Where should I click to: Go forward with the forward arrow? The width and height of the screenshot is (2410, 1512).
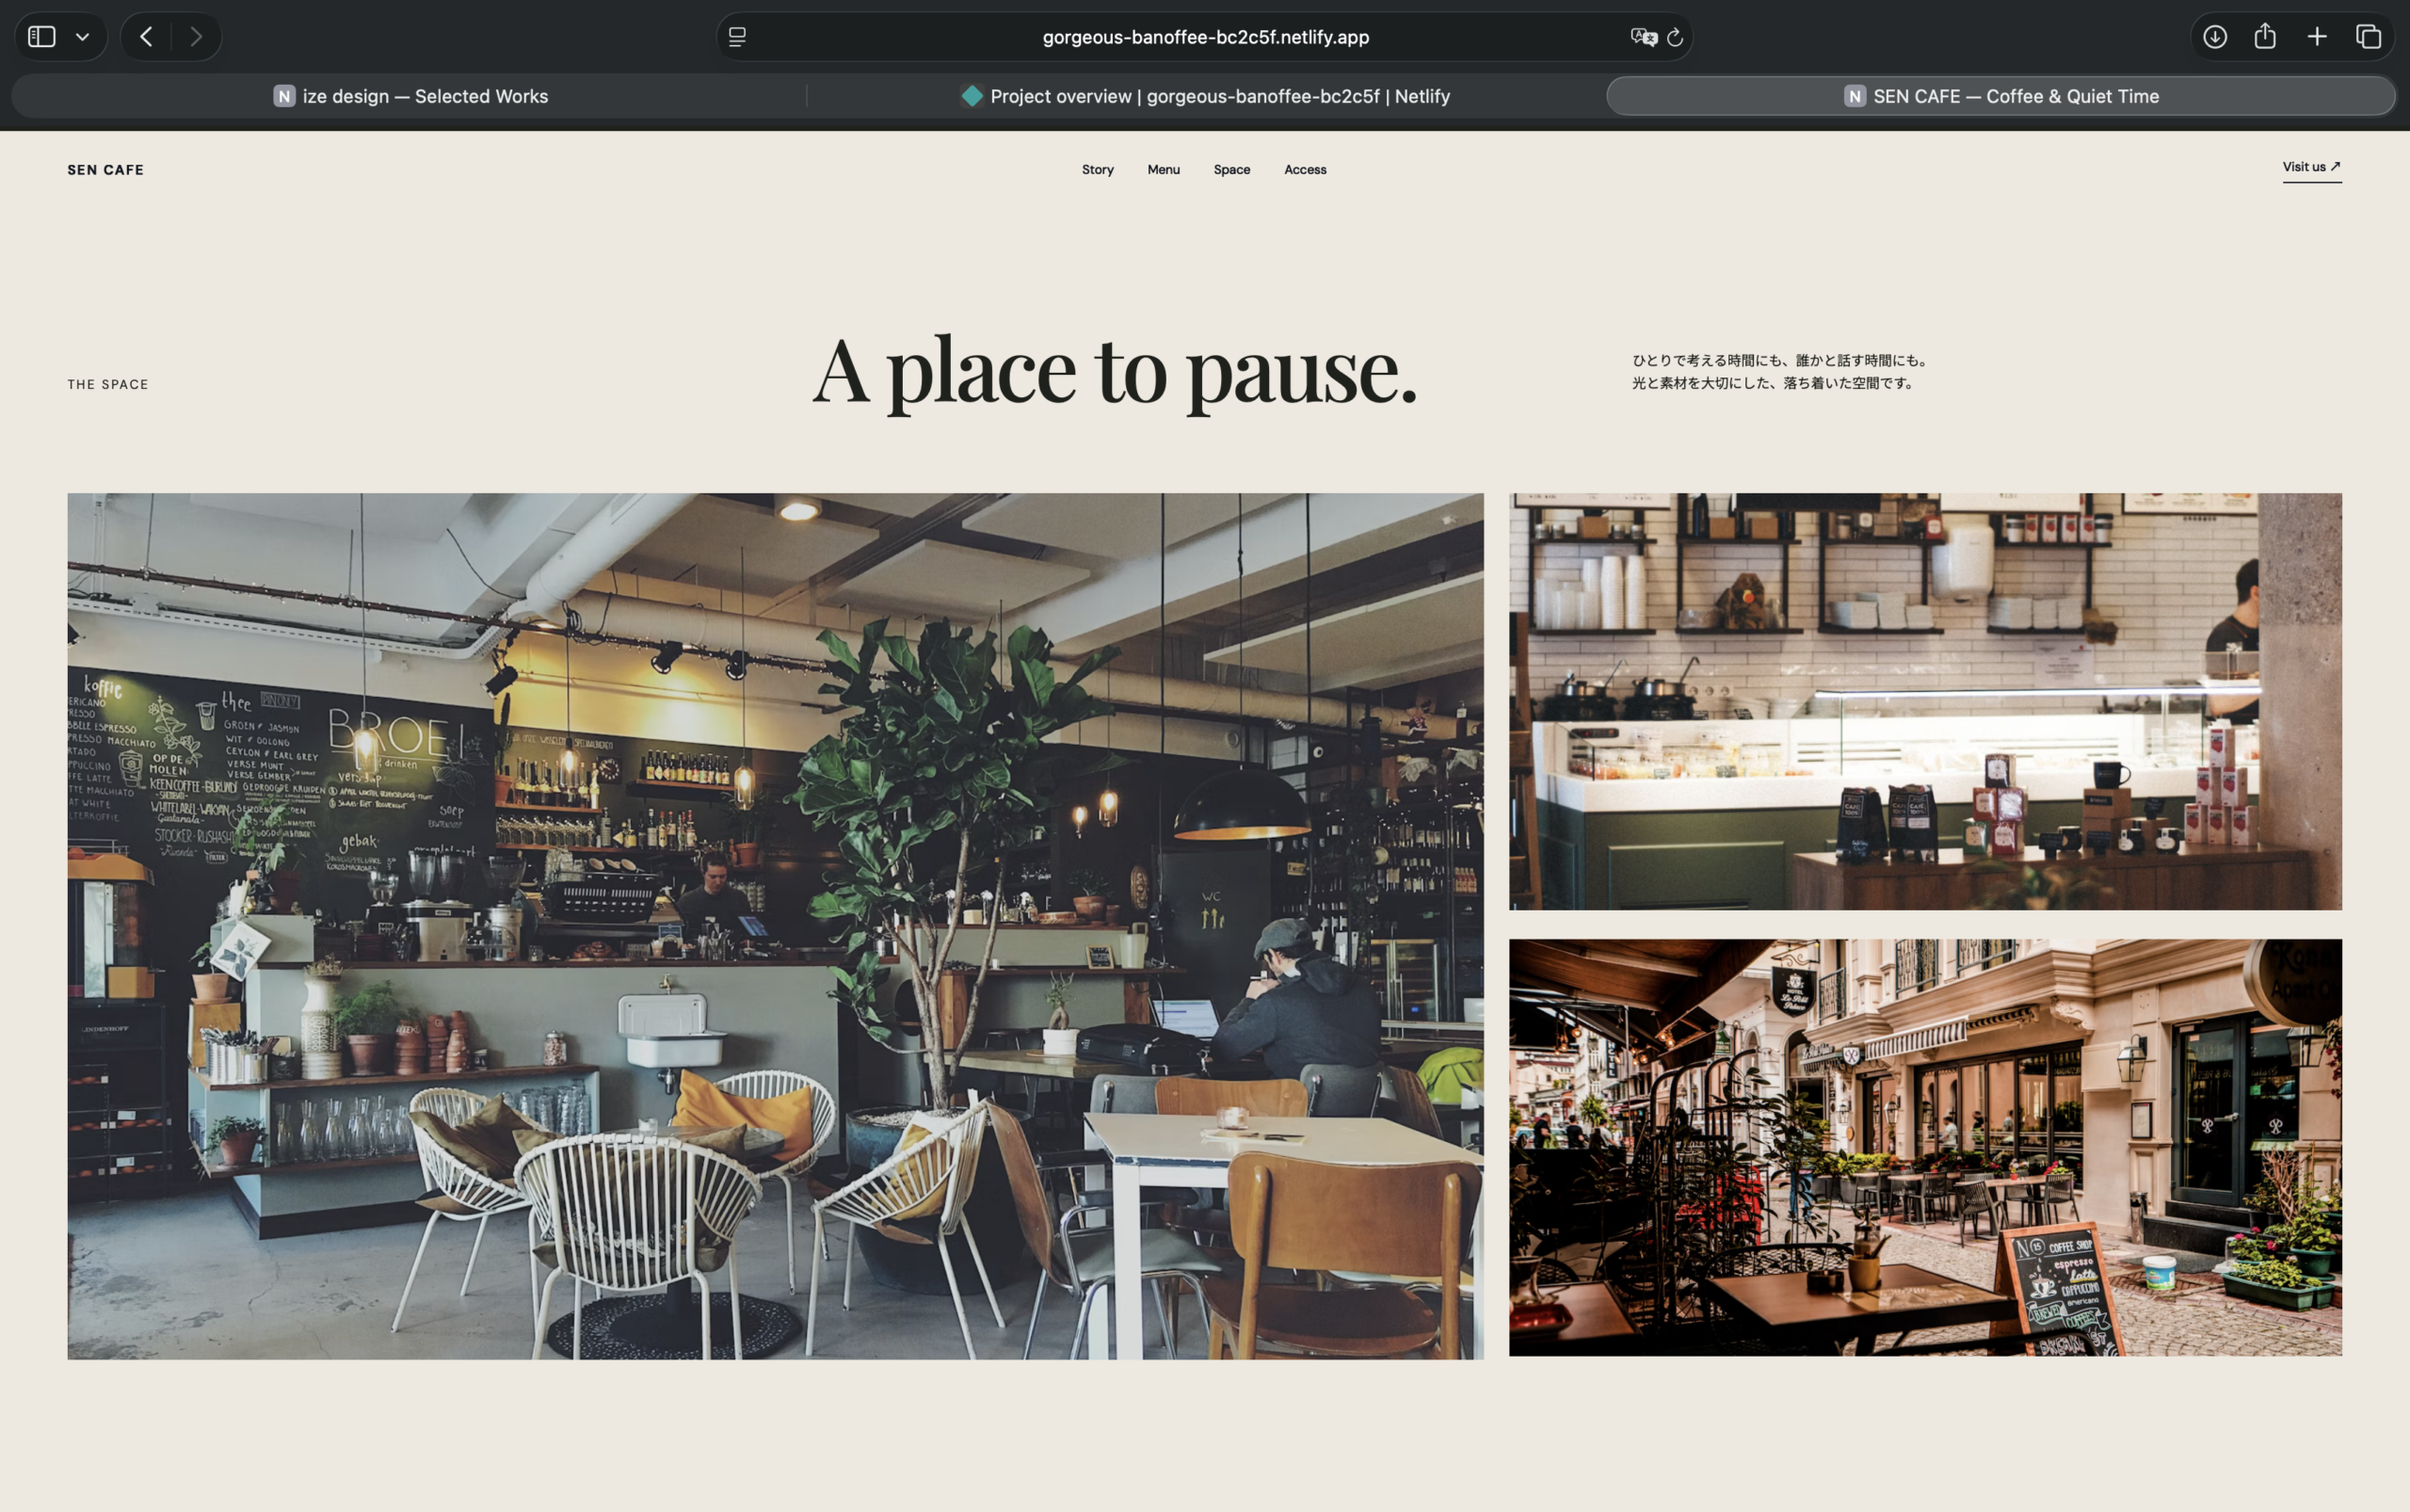point(196,37)
